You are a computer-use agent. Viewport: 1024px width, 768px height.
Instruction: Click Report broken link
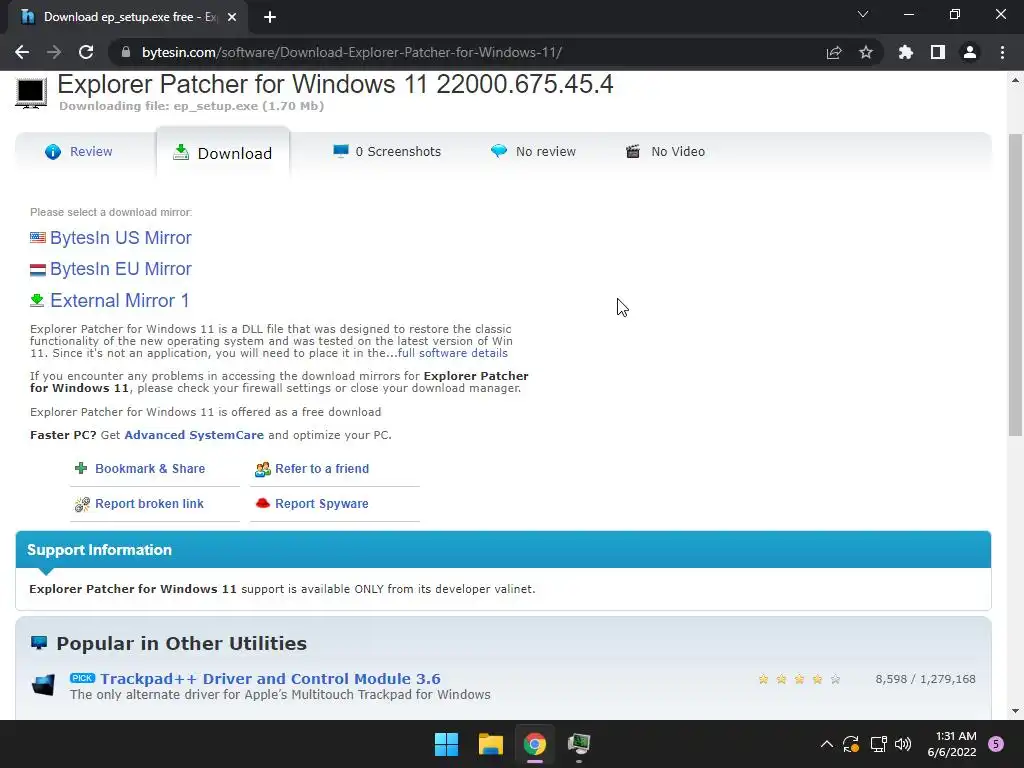(150, 504)
